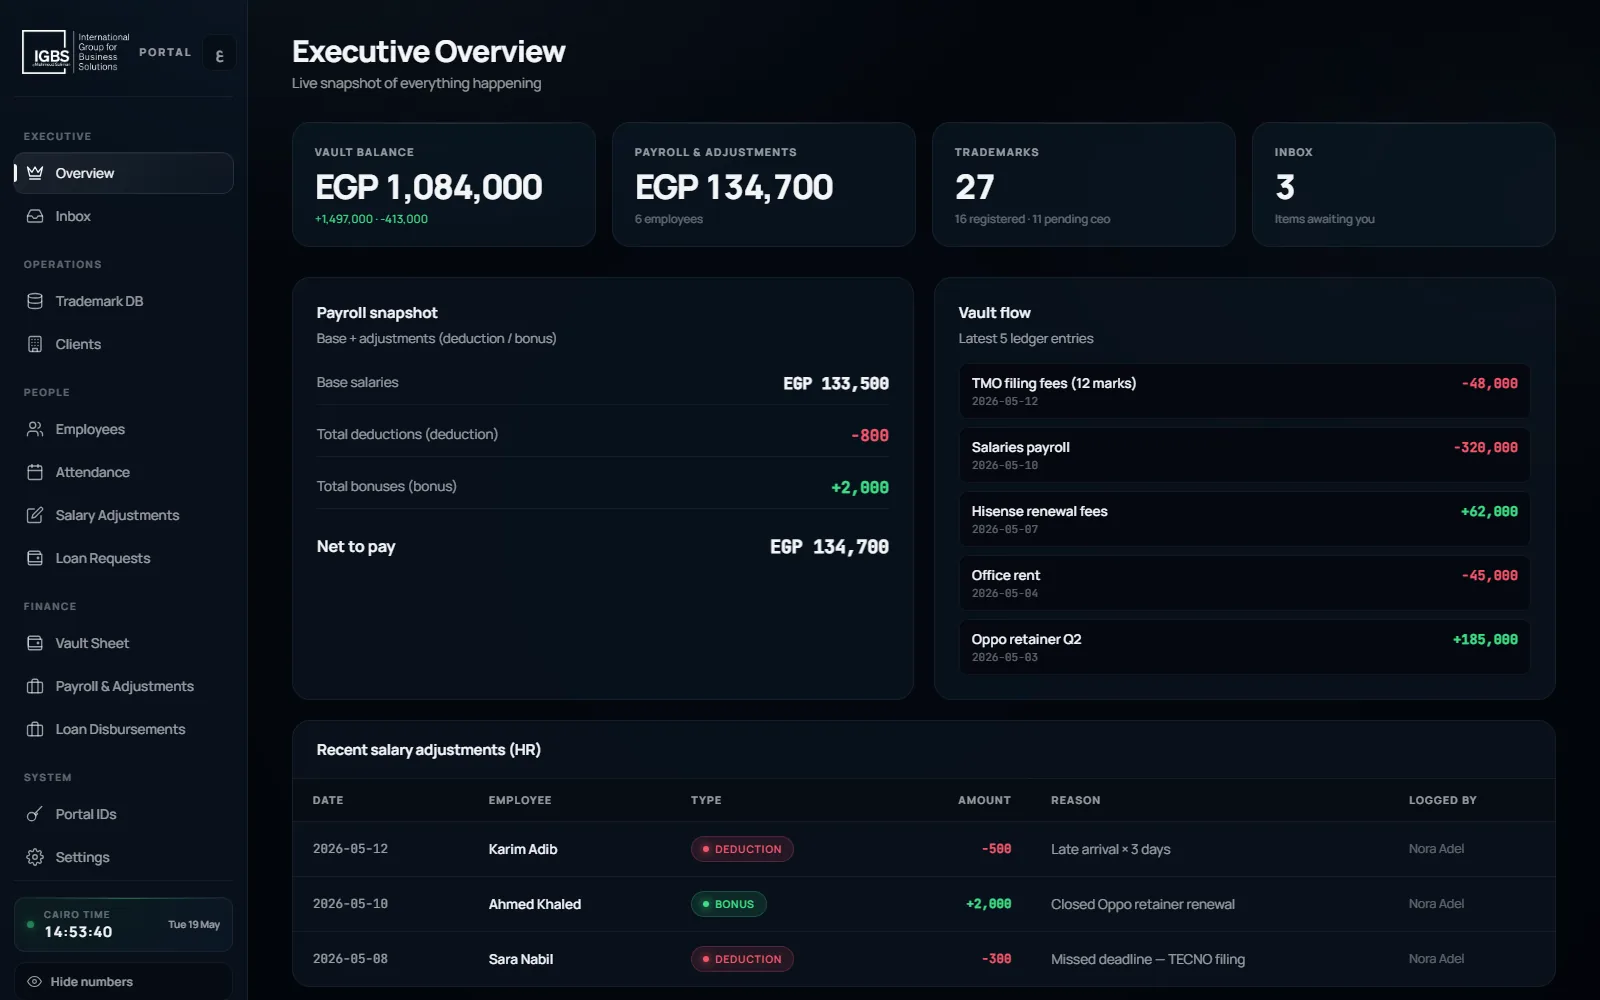Go to Trademark DB

pos(124,301)
